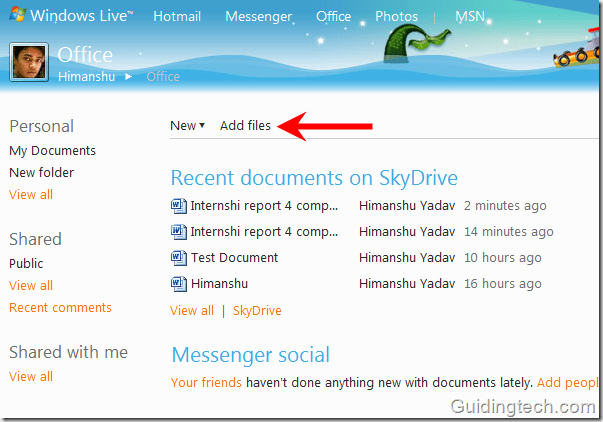Image resolution: width=603 pixels, height=422 pixels.
Task: Click Himanshu Yadav on 2 minutes ago row
Action: 407,206
